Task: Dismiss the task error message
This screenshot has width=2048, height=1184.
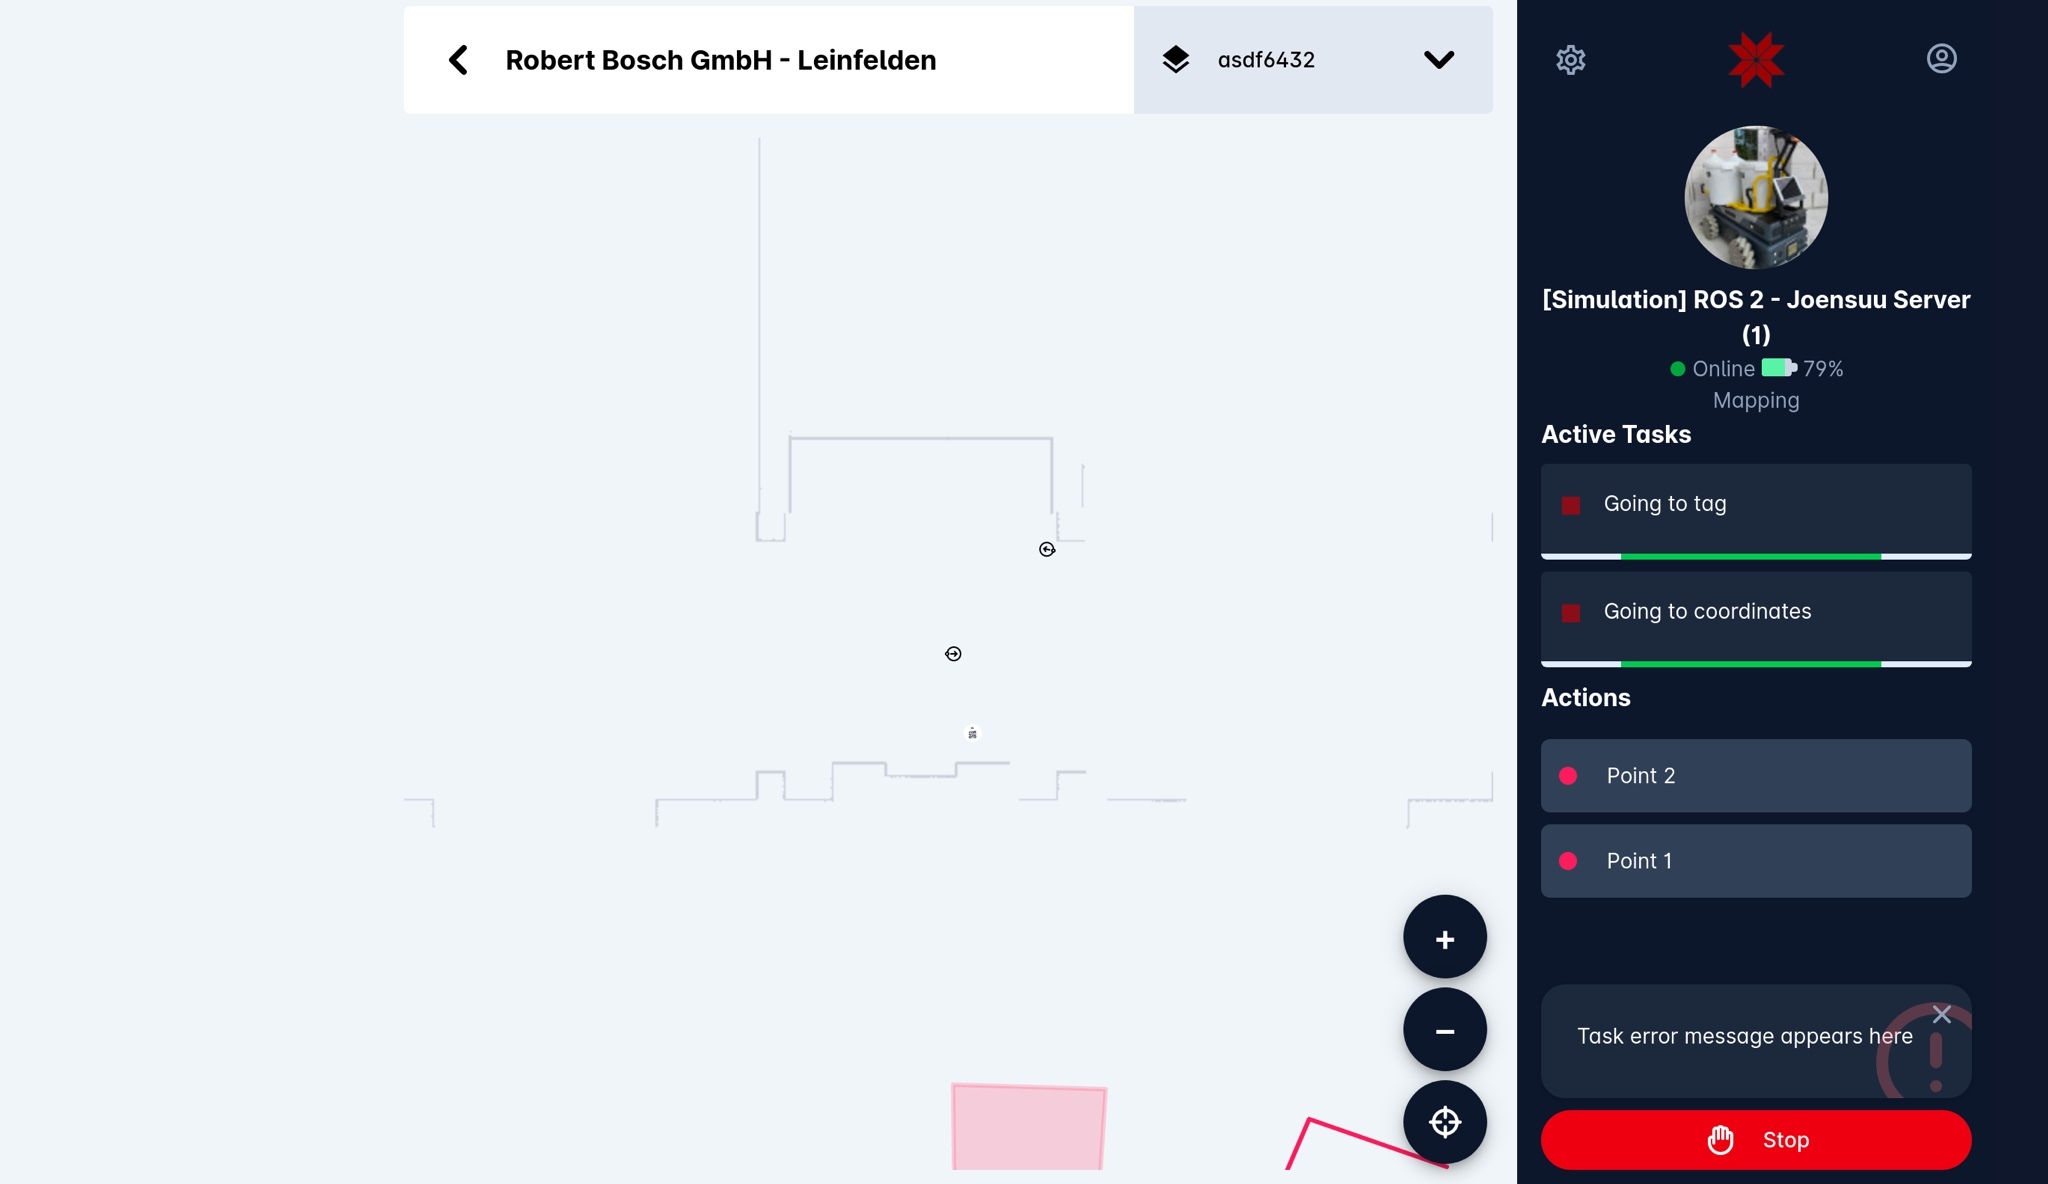Action: coord(1942,1015)
